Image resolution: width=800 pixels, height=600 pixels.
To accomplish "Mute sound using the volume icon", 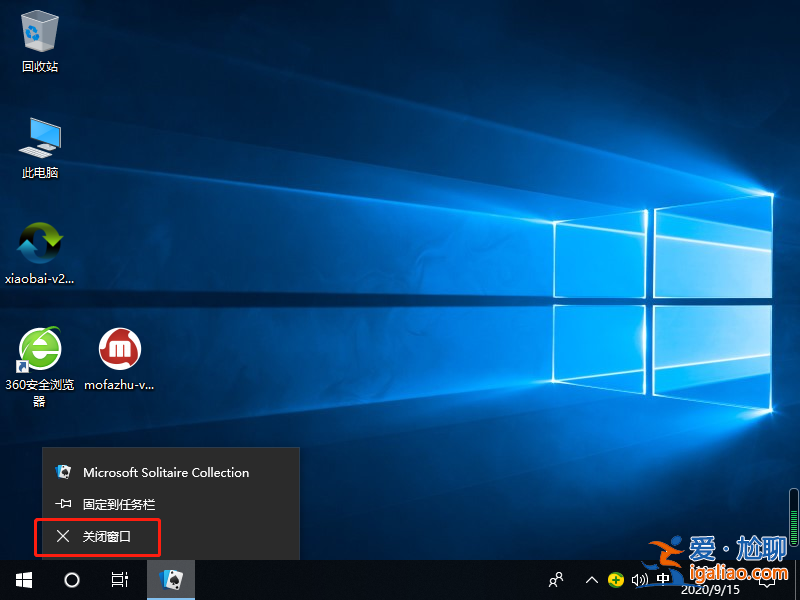I will click(x=640, y=580).
